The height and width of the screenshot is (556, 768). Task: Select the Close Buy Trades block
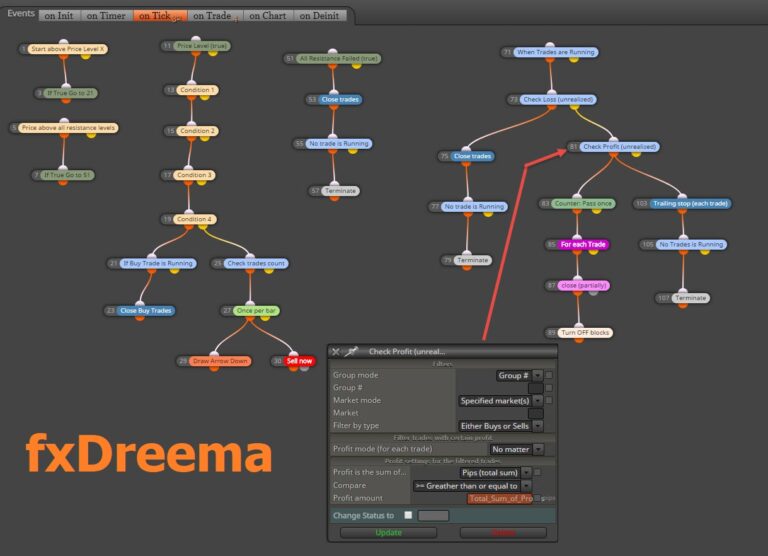pyautogui.click(x=145, y=311)
